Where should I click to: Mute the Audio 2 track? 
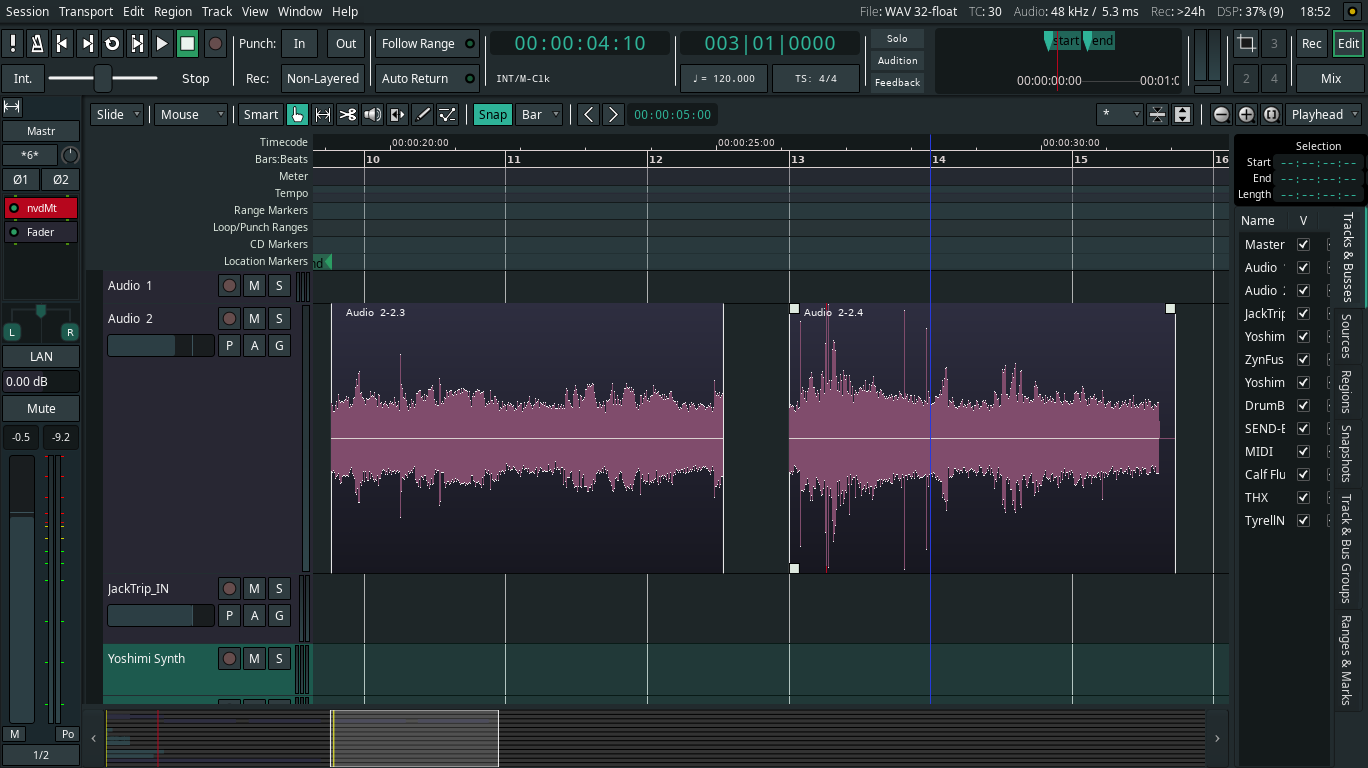tap(254, 318)
